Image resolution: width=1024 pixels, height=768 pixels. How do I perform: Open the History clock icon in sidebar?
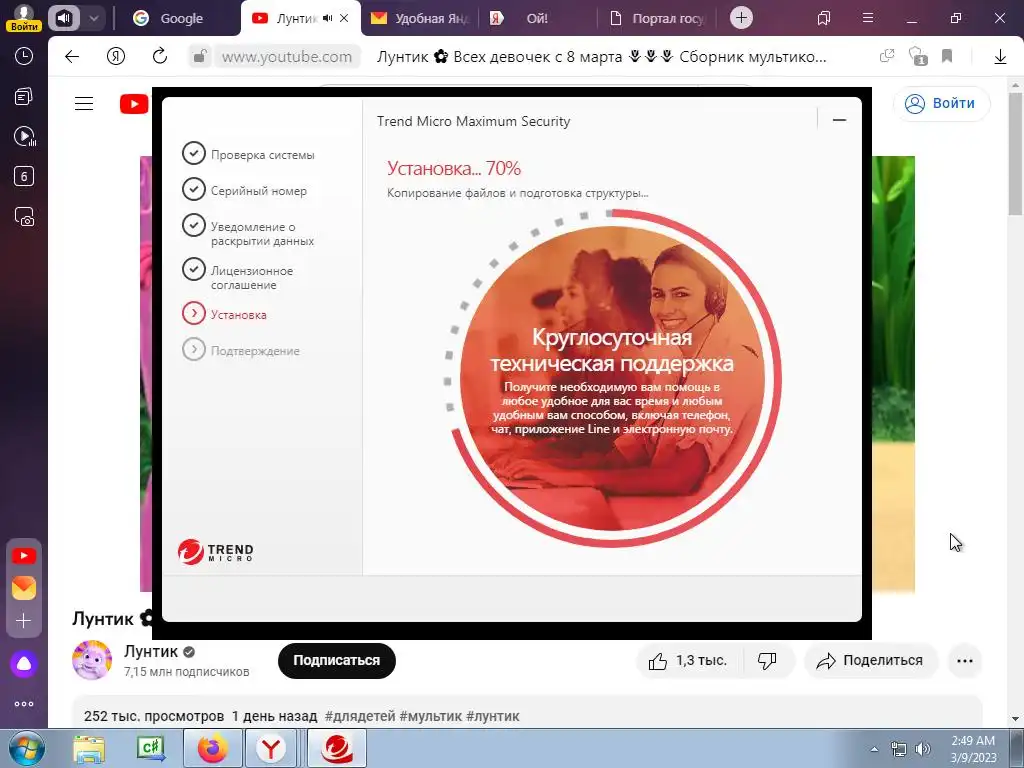pos(24,56)
